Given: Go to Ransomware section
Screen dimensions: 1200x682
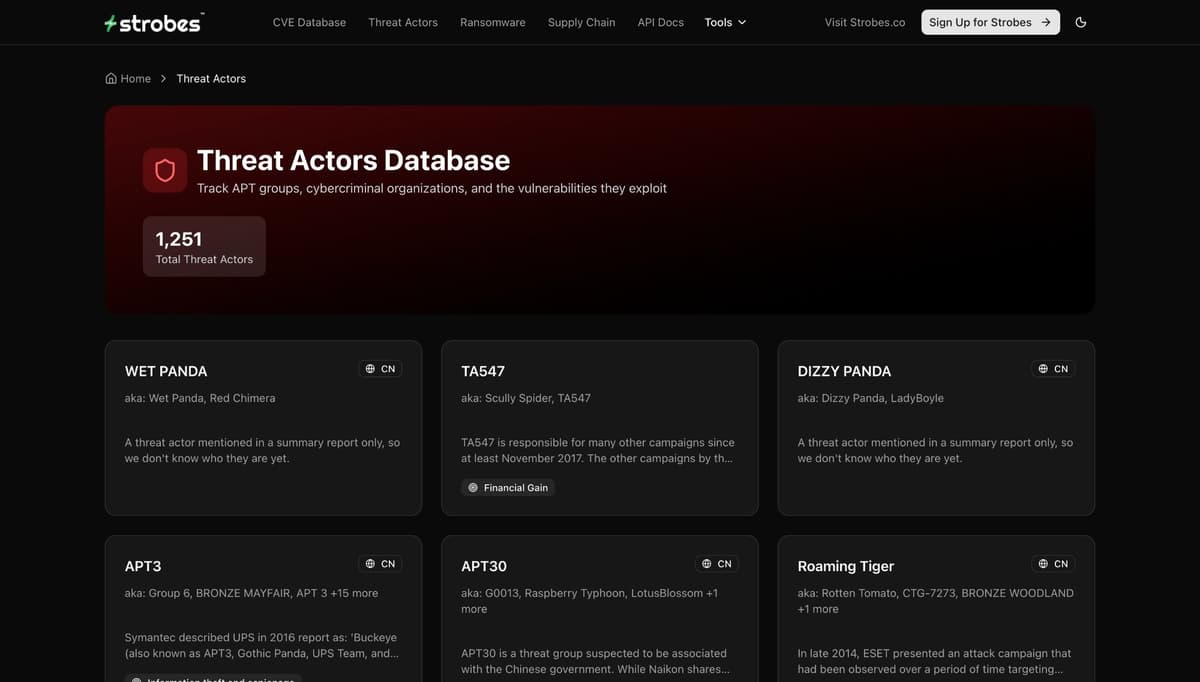Looking at the screenshot, I should (492, 22).
